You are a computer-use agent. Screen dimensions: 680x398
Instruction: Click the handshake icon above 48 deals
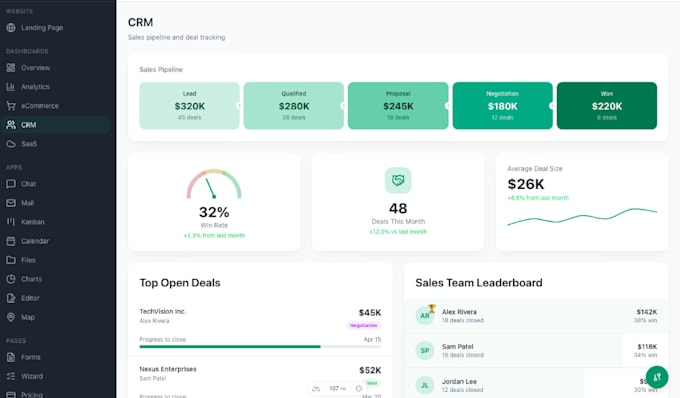point(398,180)
